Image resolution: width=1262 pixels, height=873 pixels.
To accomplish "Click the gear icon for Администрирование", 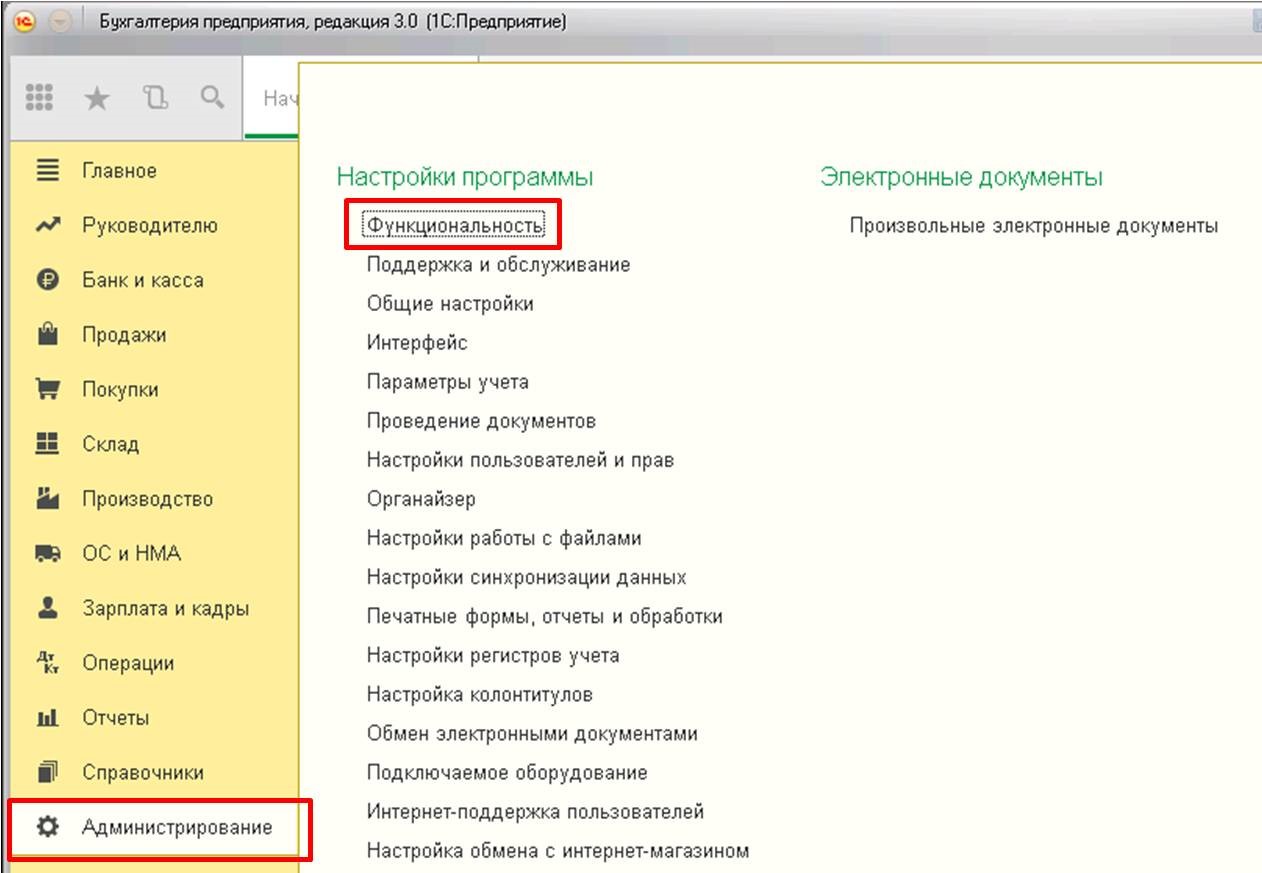I will point(48,828).
